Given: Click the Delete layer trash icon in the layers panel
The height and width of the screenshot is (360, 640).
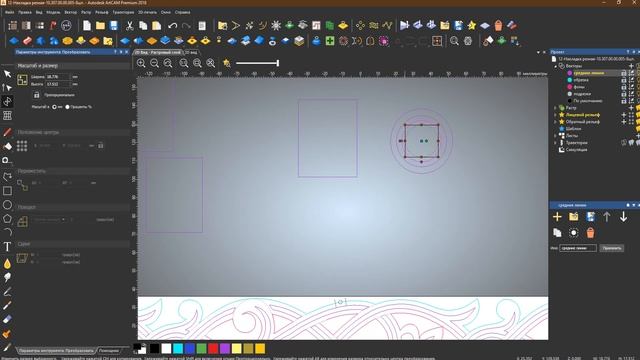Looking at the screenshot, I should (x=590, y=233).
